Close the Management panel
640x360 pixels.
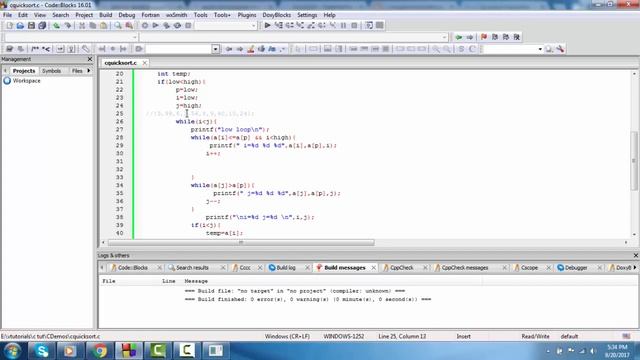point(90,59)
